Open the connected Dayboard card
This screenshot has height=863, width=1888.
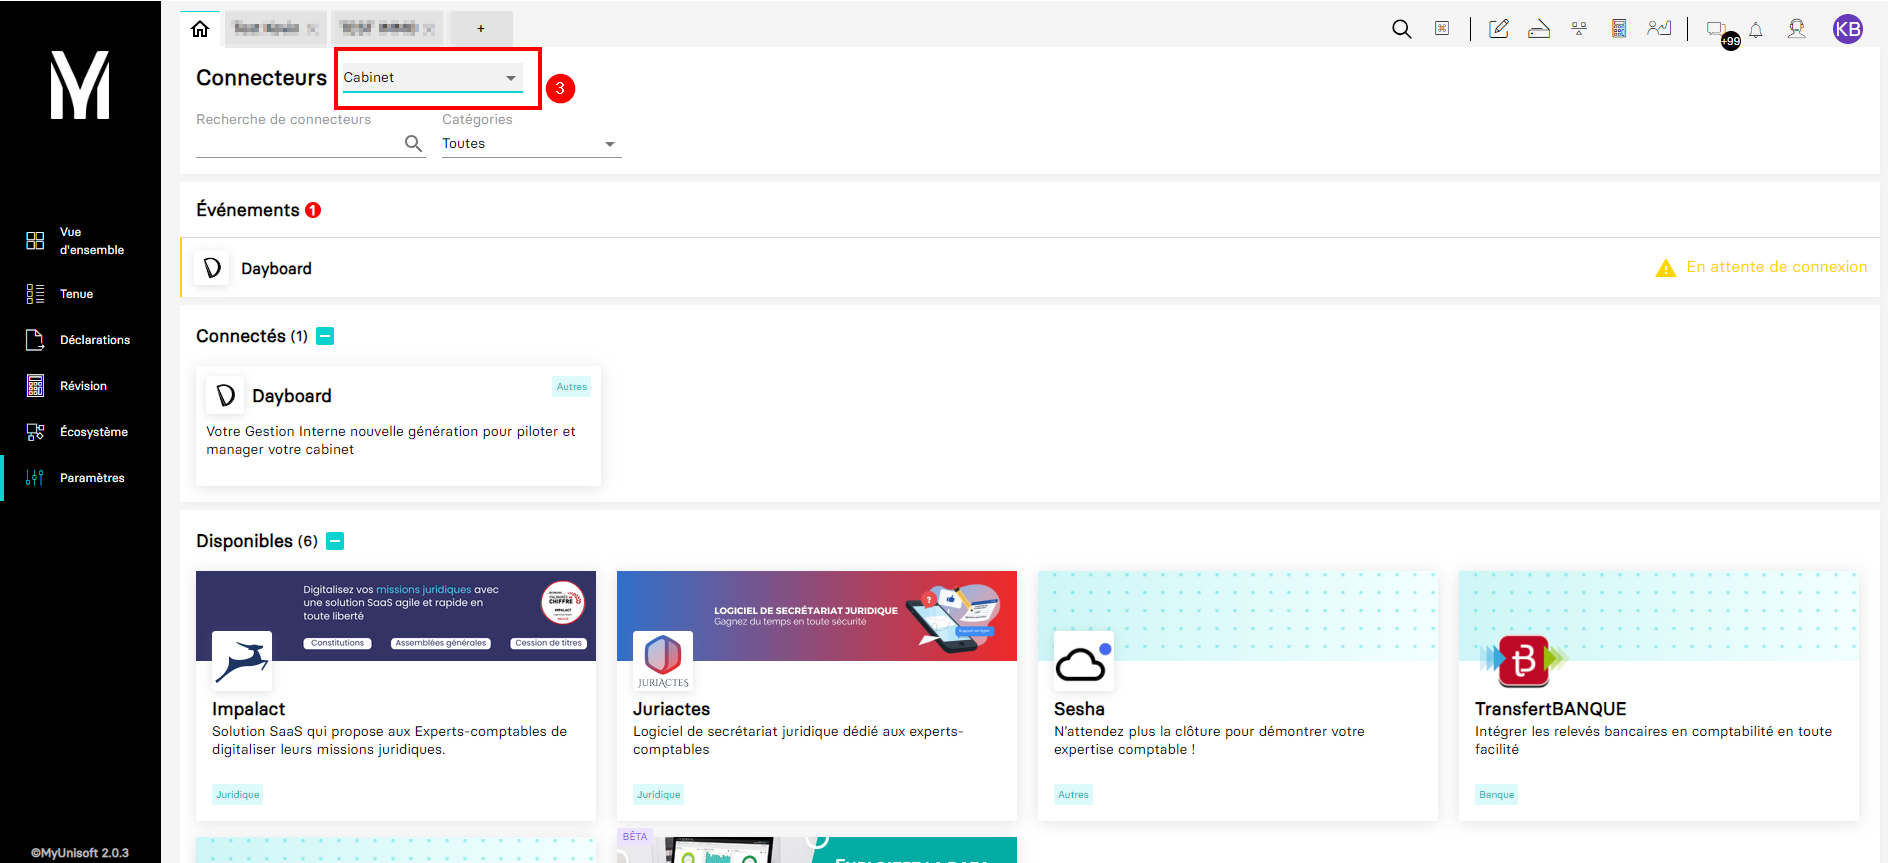(398, 426)
